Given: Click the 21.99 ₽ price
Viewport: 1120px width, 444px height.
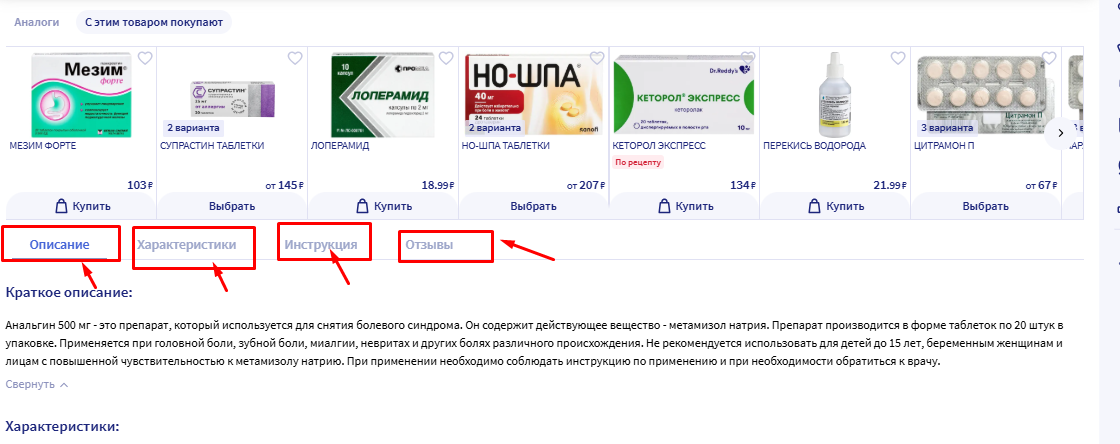Looking at the screenshot, I should point(890,186).
